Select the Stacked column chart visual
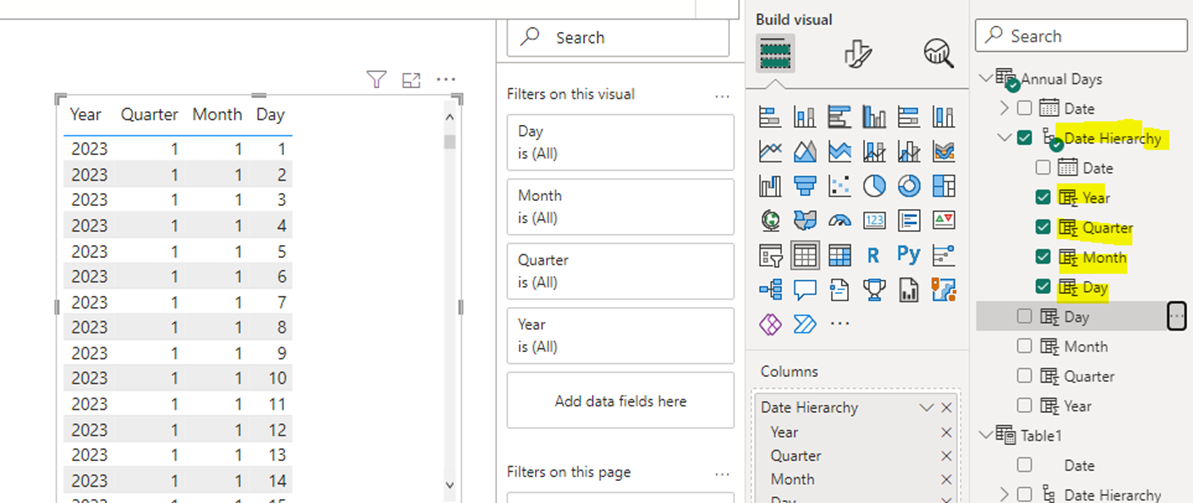Screen dimensions: 1193x503 [x=804, y=116]
